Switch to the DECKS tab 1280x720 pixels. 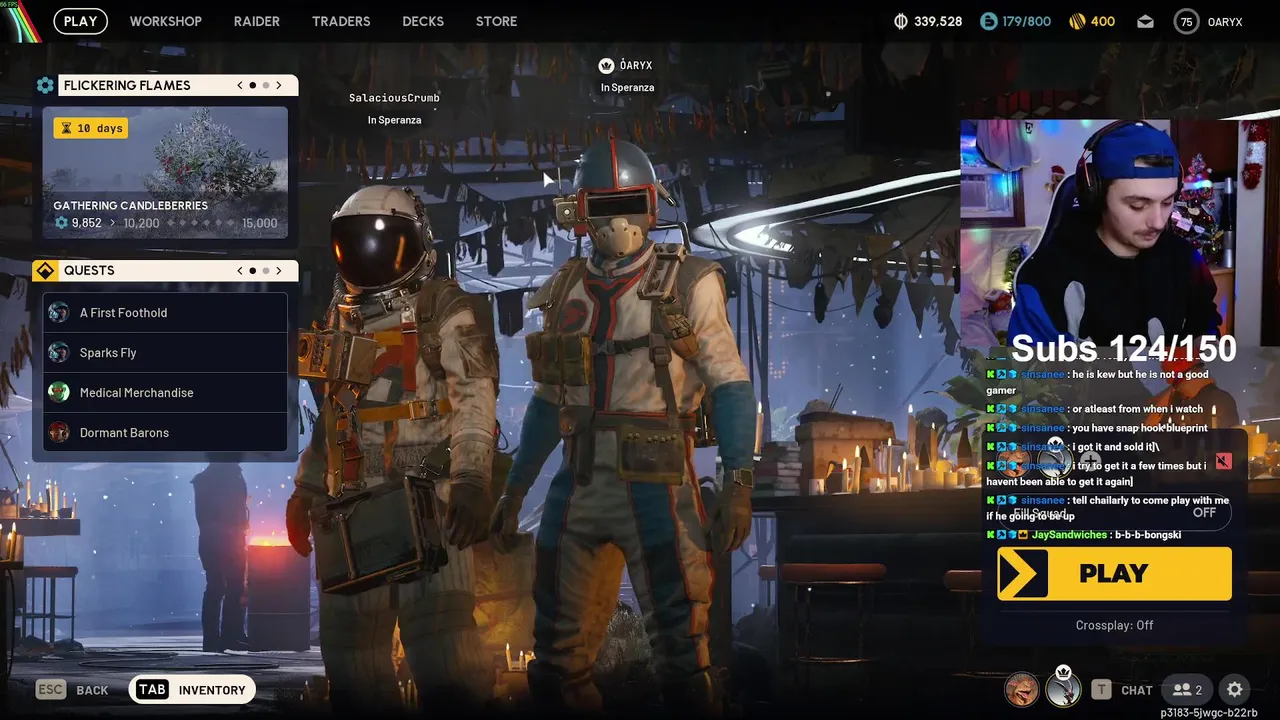[x=423, y=21]
